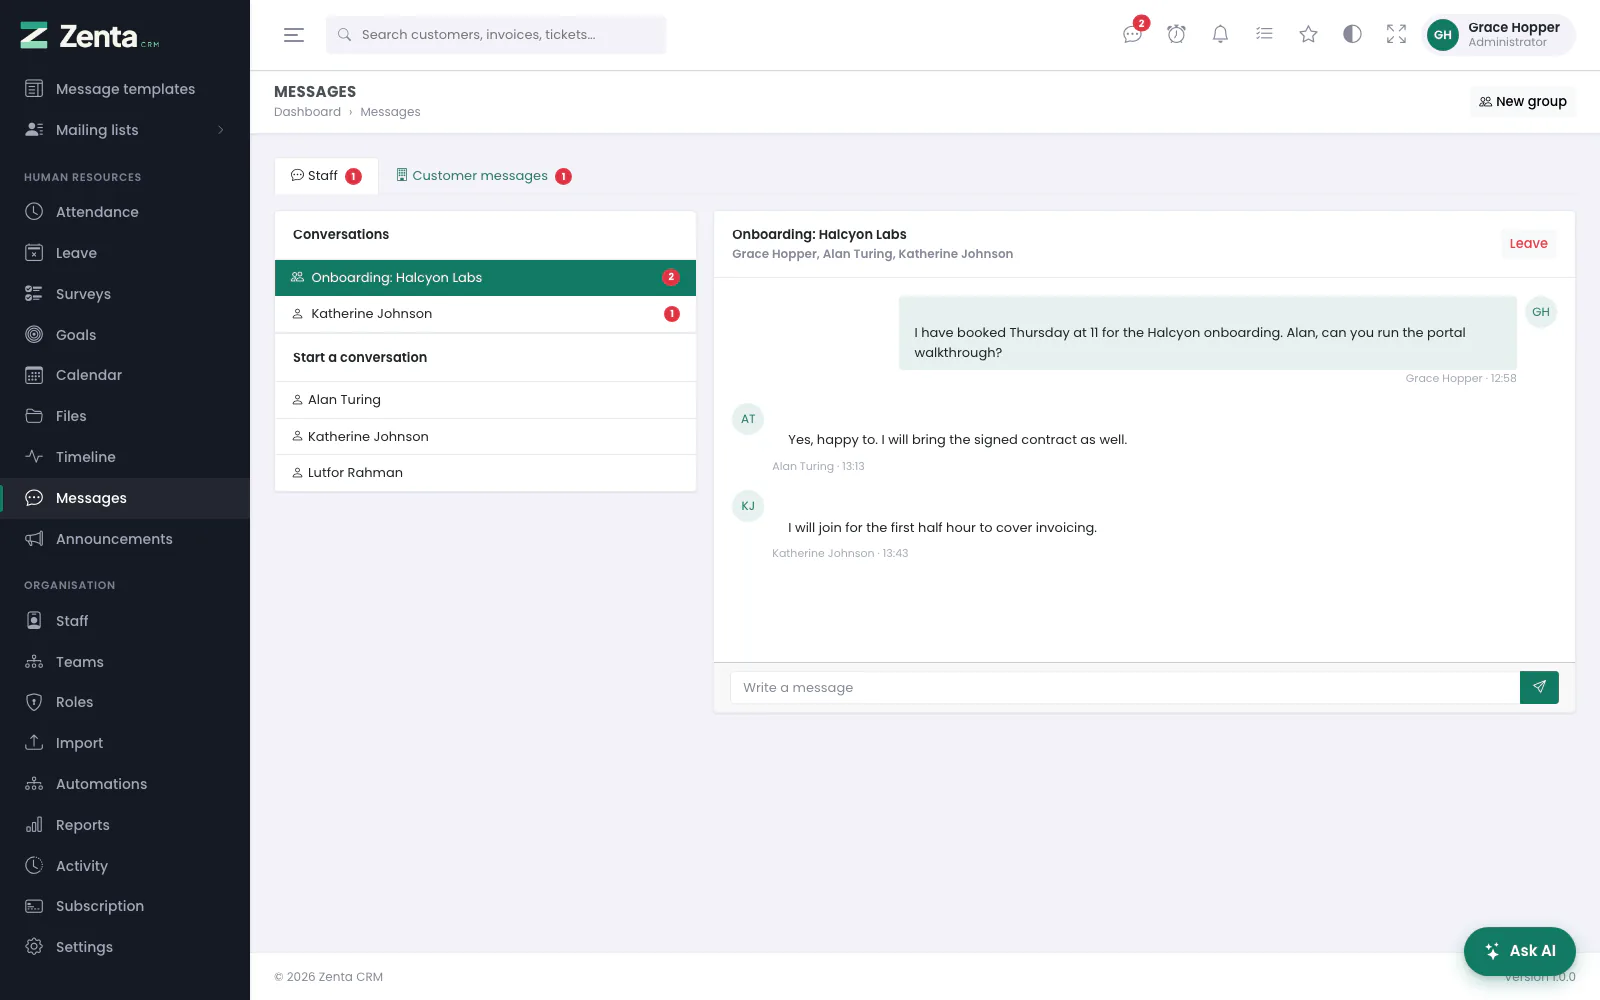
Task: Leave the Halcyon Labs group
Action: pyautogui.click(x=1528, y=243)
